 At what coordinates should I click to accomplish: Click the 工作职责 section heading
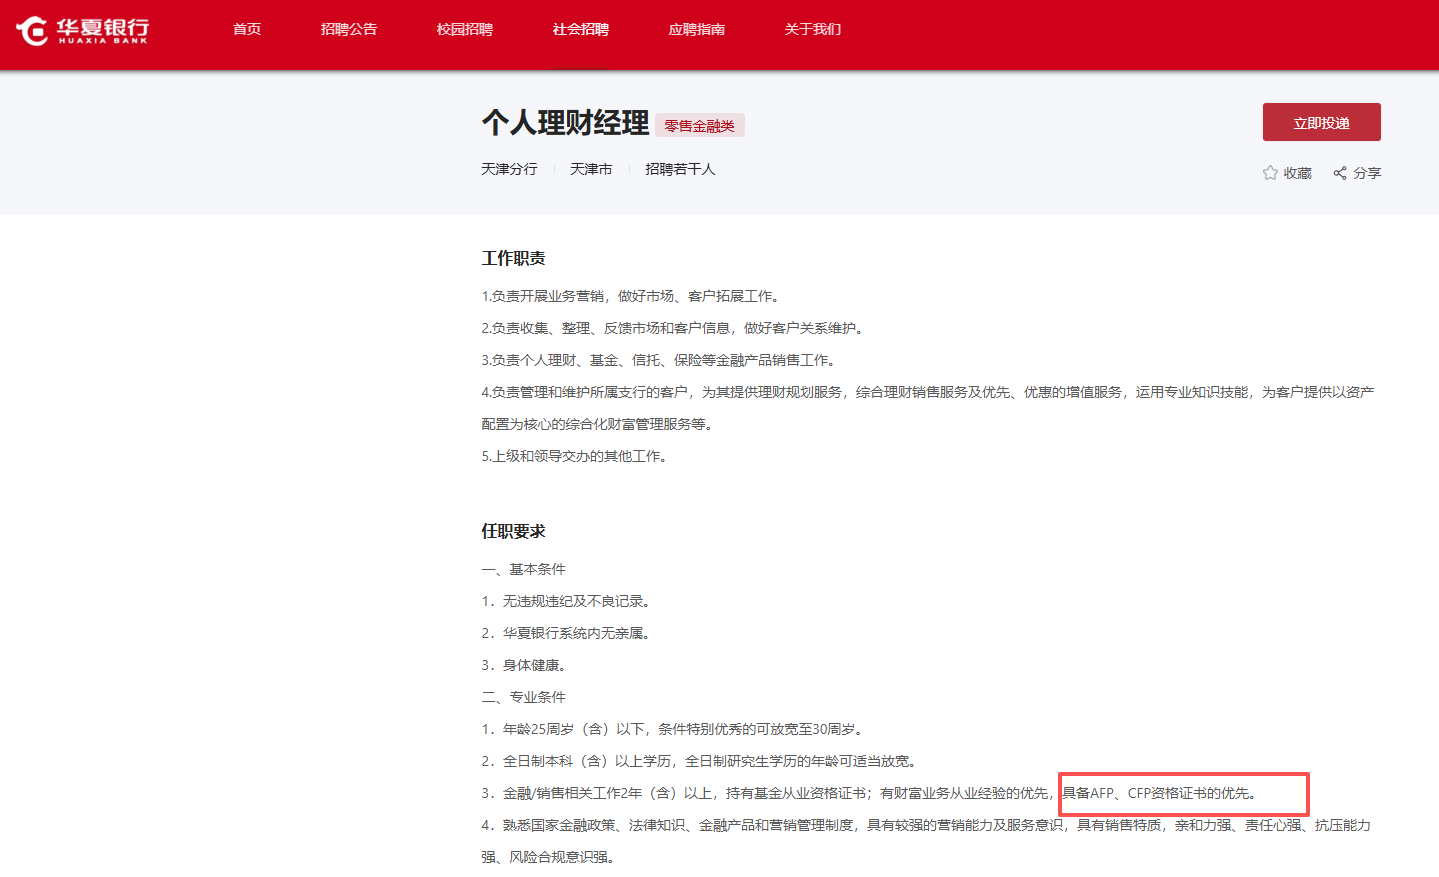click(x=513, y=258)
